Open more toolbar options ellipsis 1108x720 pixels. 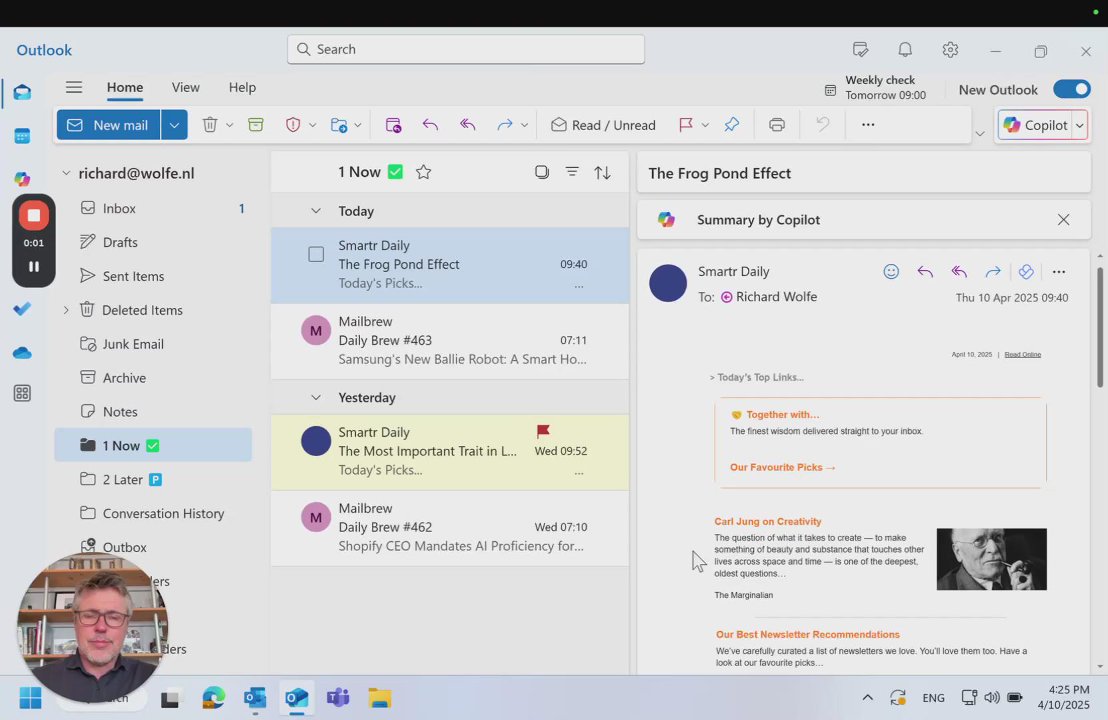pos(868,125)
